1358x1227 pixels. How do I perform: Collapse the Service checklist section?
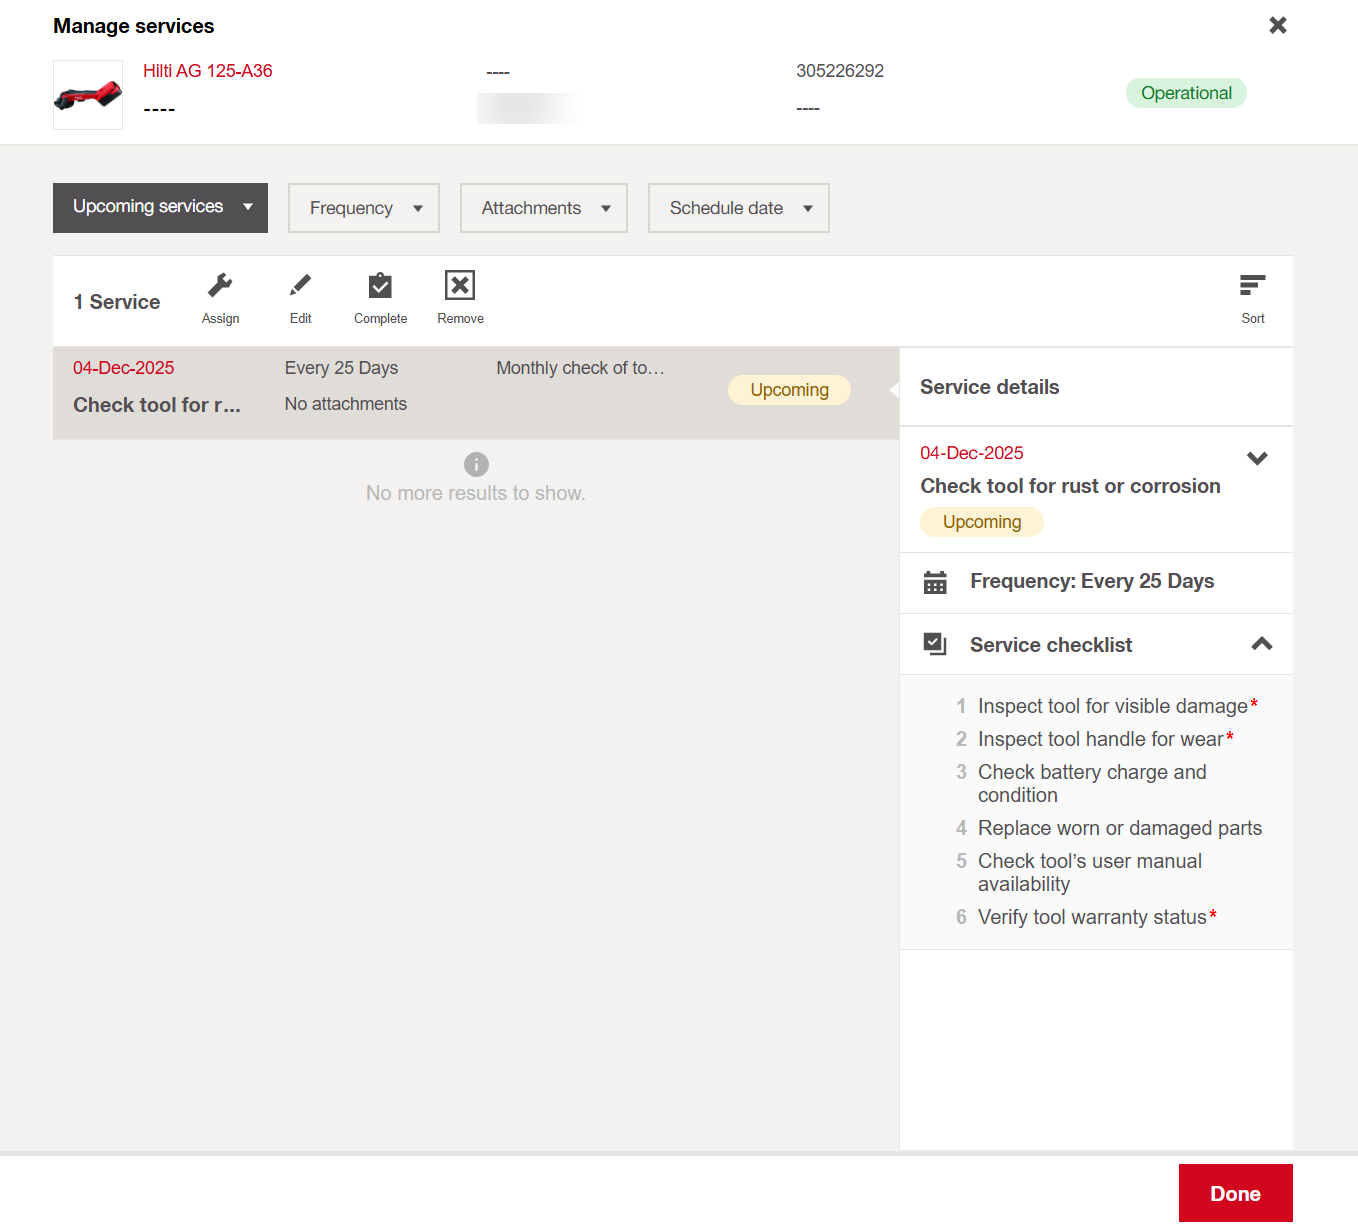pyautogui.click(x=1261, y=645)
